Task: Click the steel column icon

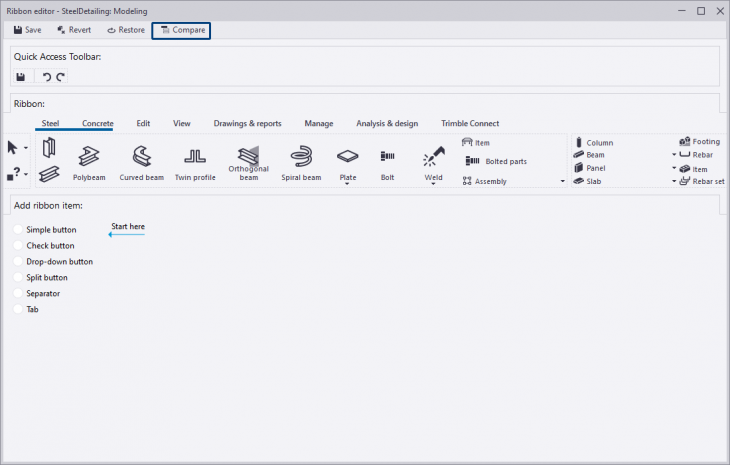Action: [49, 148]
